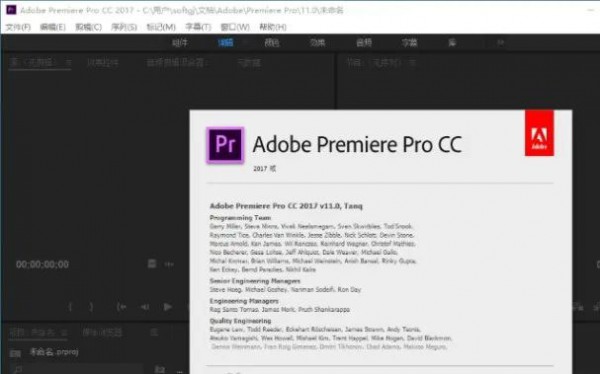Click the Engineering Managers heading above 'Raq Santo Tomas'

point(244,301)
